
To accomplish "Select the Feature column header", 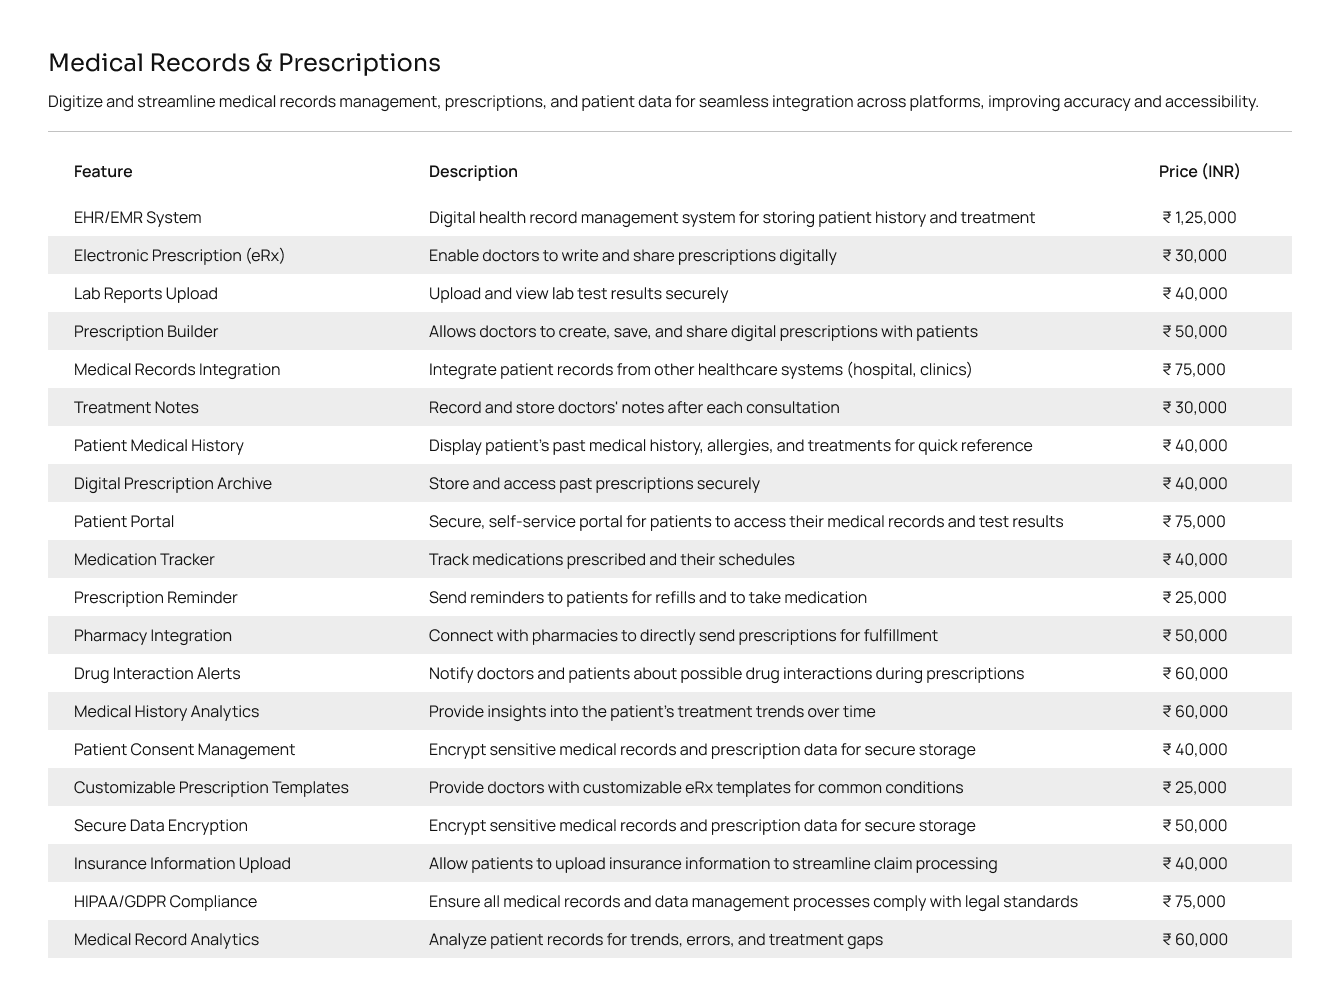I will 103,171.
